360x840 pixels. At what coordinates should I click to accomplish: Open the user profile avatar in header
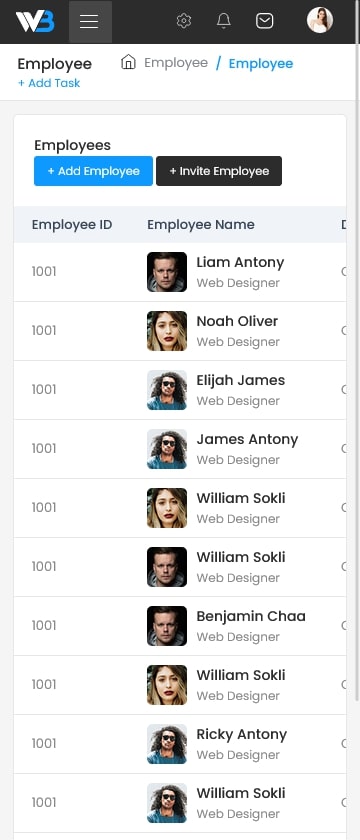coord(320,20)
